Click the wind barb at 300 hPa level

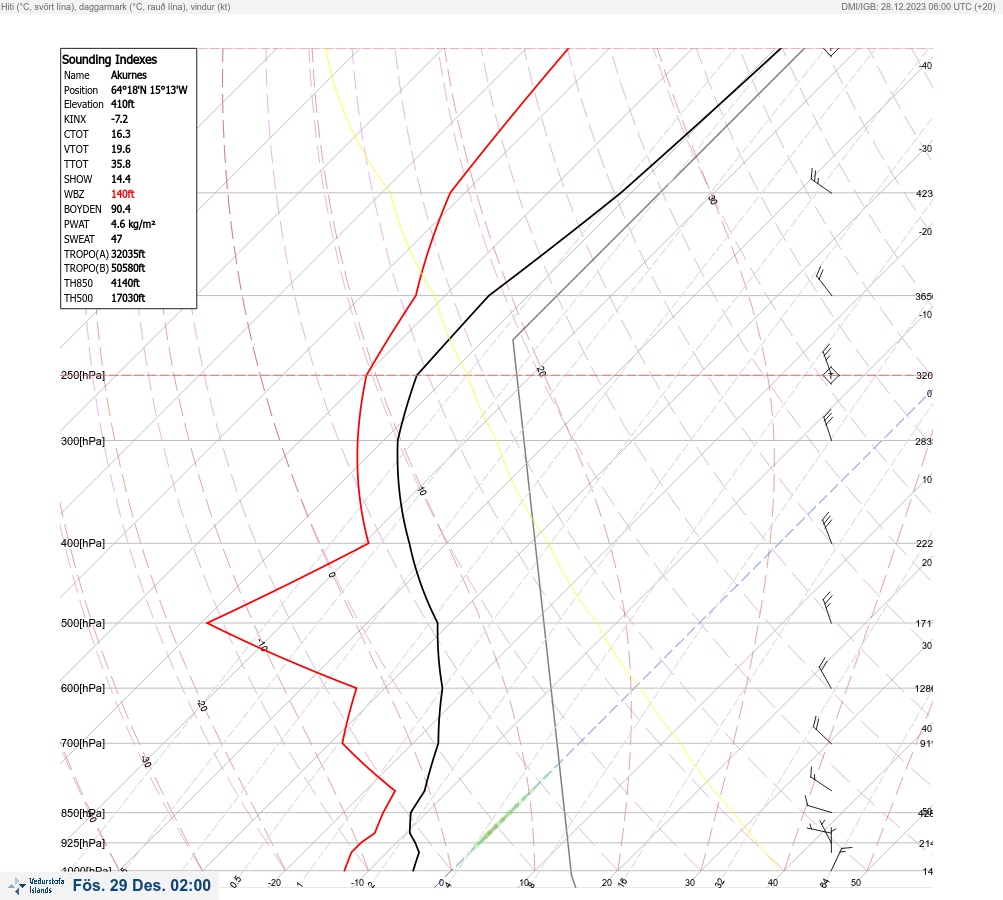[x=827, y=425]
